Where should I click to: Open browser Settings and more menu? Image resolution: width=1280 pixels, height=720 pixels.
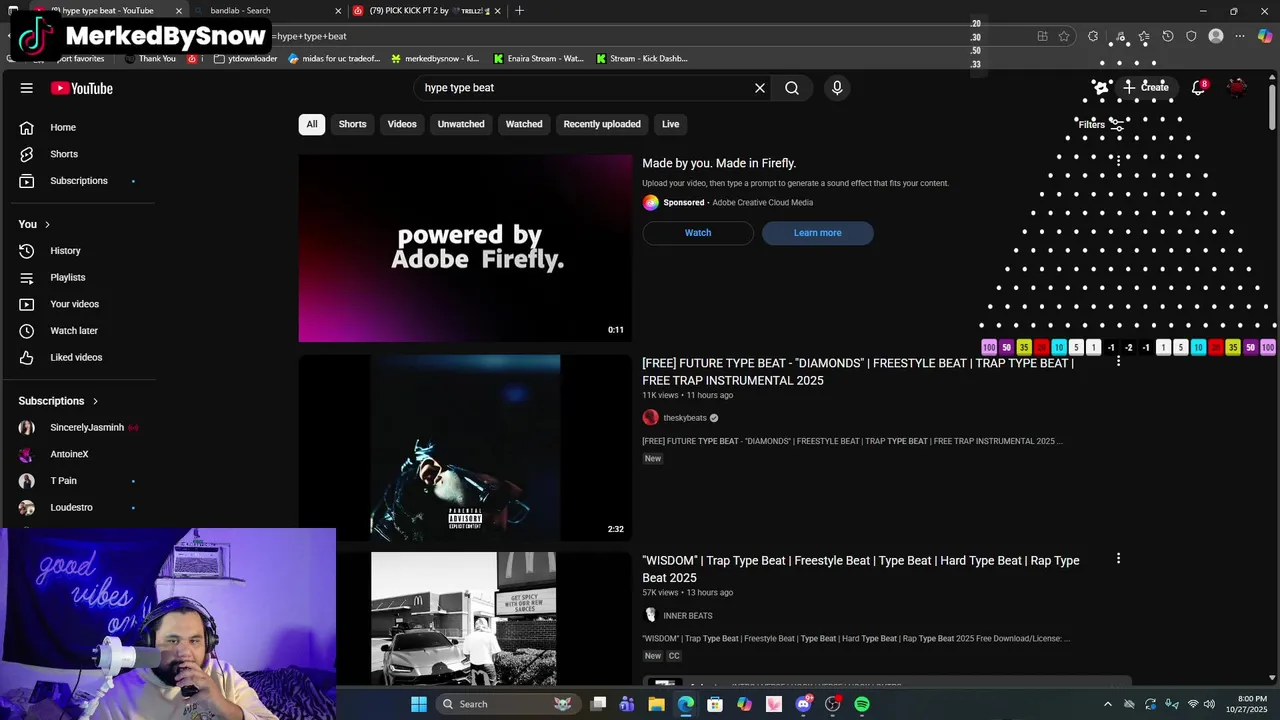pyautogui.click(x=1240, y=36)
